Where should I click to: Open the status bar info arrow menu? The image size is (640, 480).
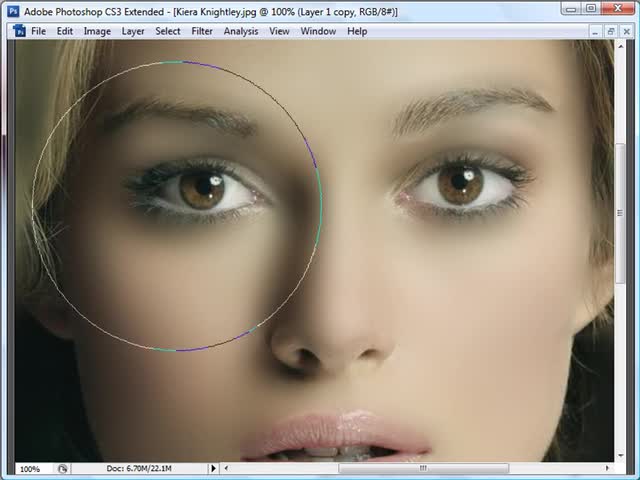(x=213, y=468)
